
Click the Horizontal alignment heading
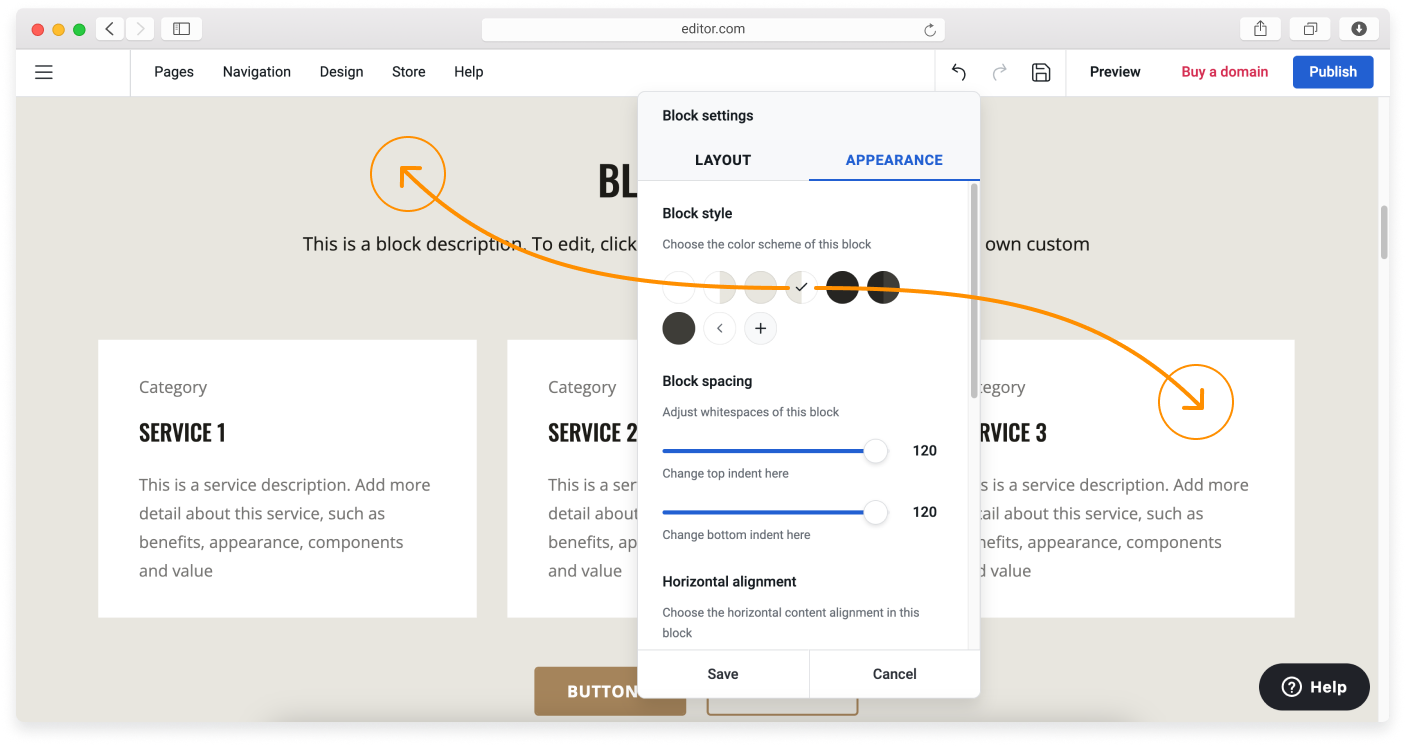(730, 582)
